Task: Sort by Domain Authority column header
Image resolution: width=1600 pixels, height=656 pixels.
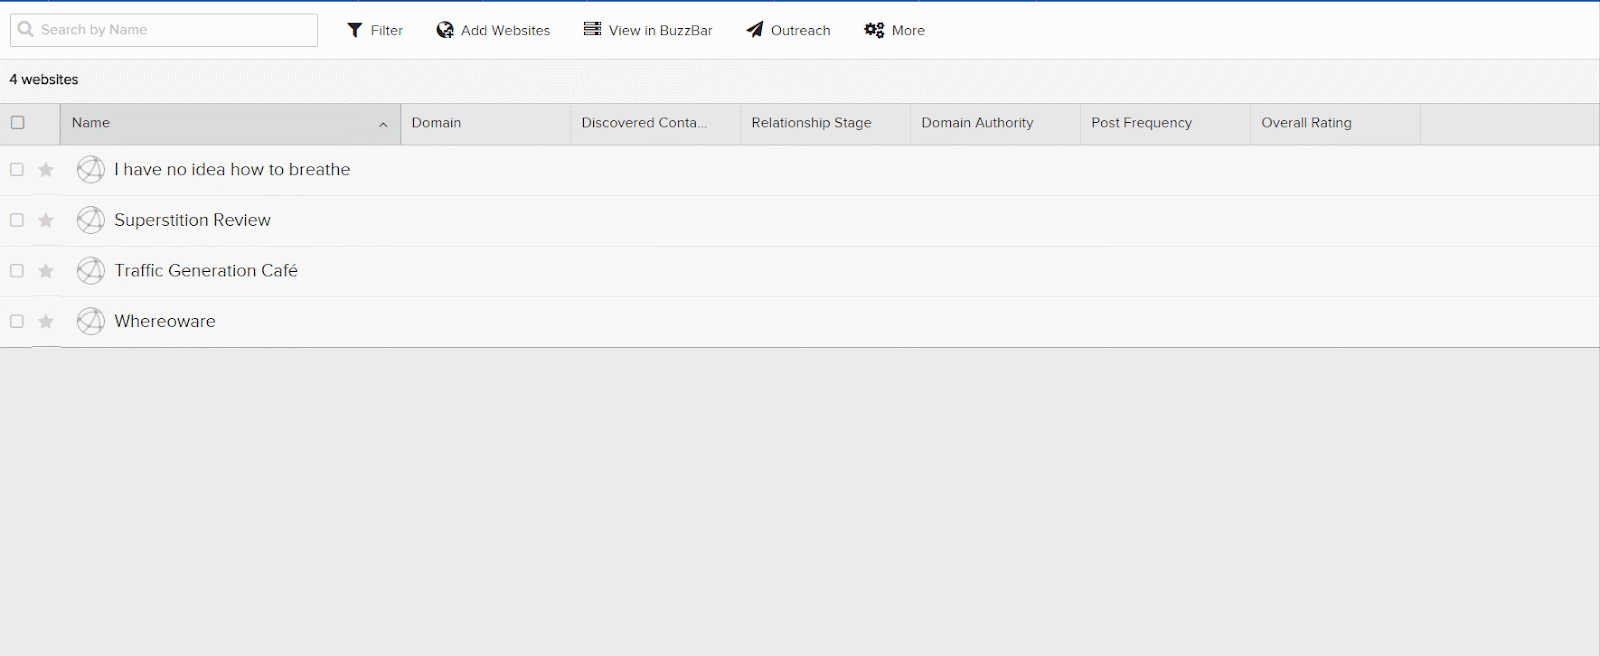Action: [977, 123]
